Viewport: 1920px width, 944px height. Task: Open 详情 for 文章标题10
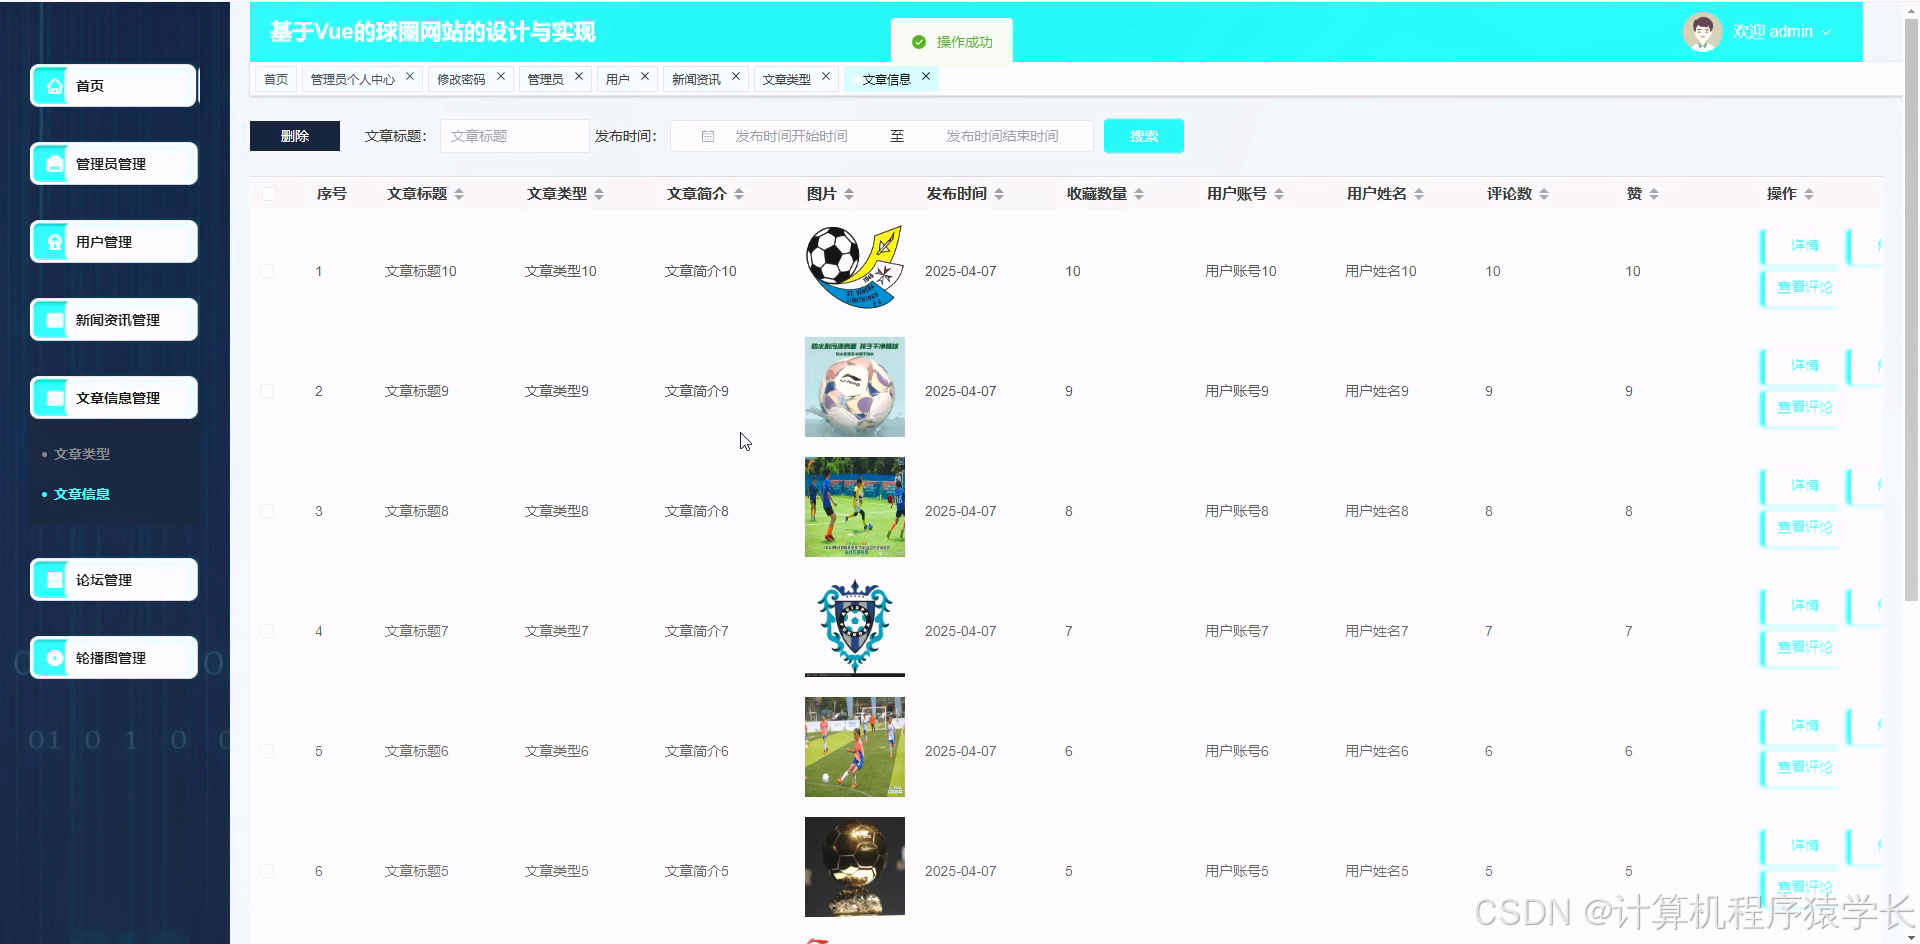[1802, 246]
